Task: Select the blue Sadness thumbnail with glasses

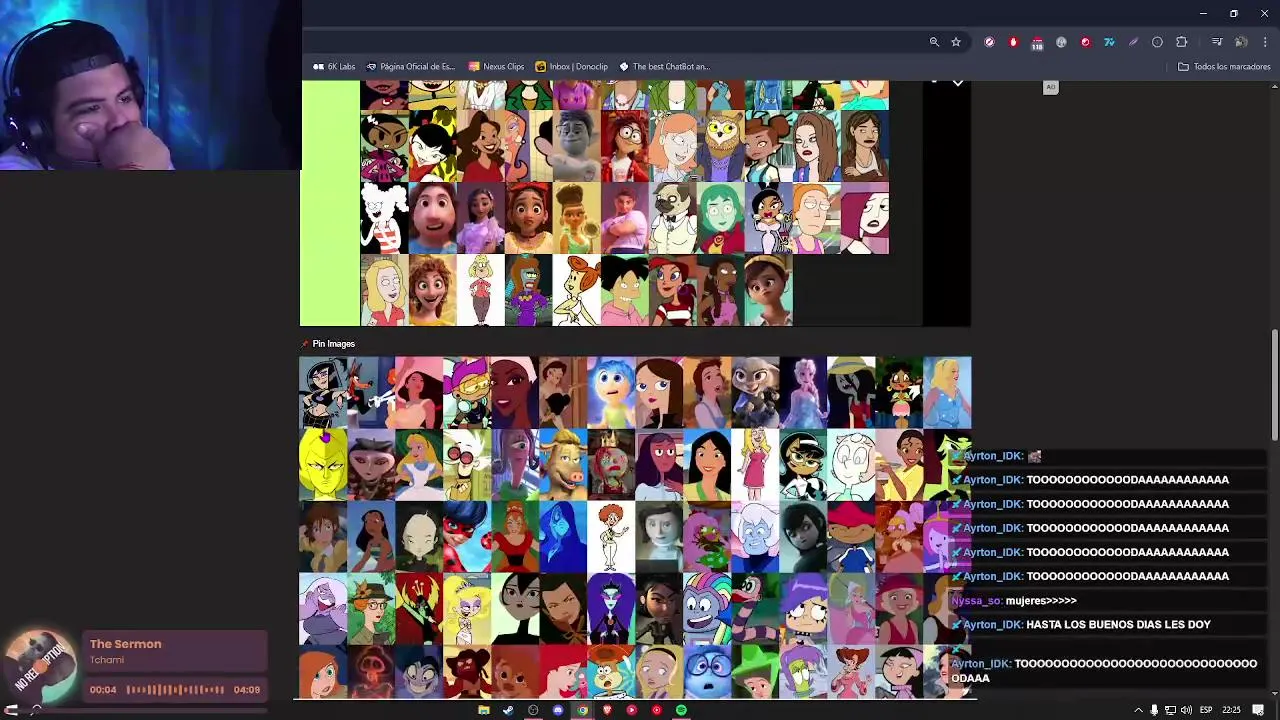Action: [707, 672]
